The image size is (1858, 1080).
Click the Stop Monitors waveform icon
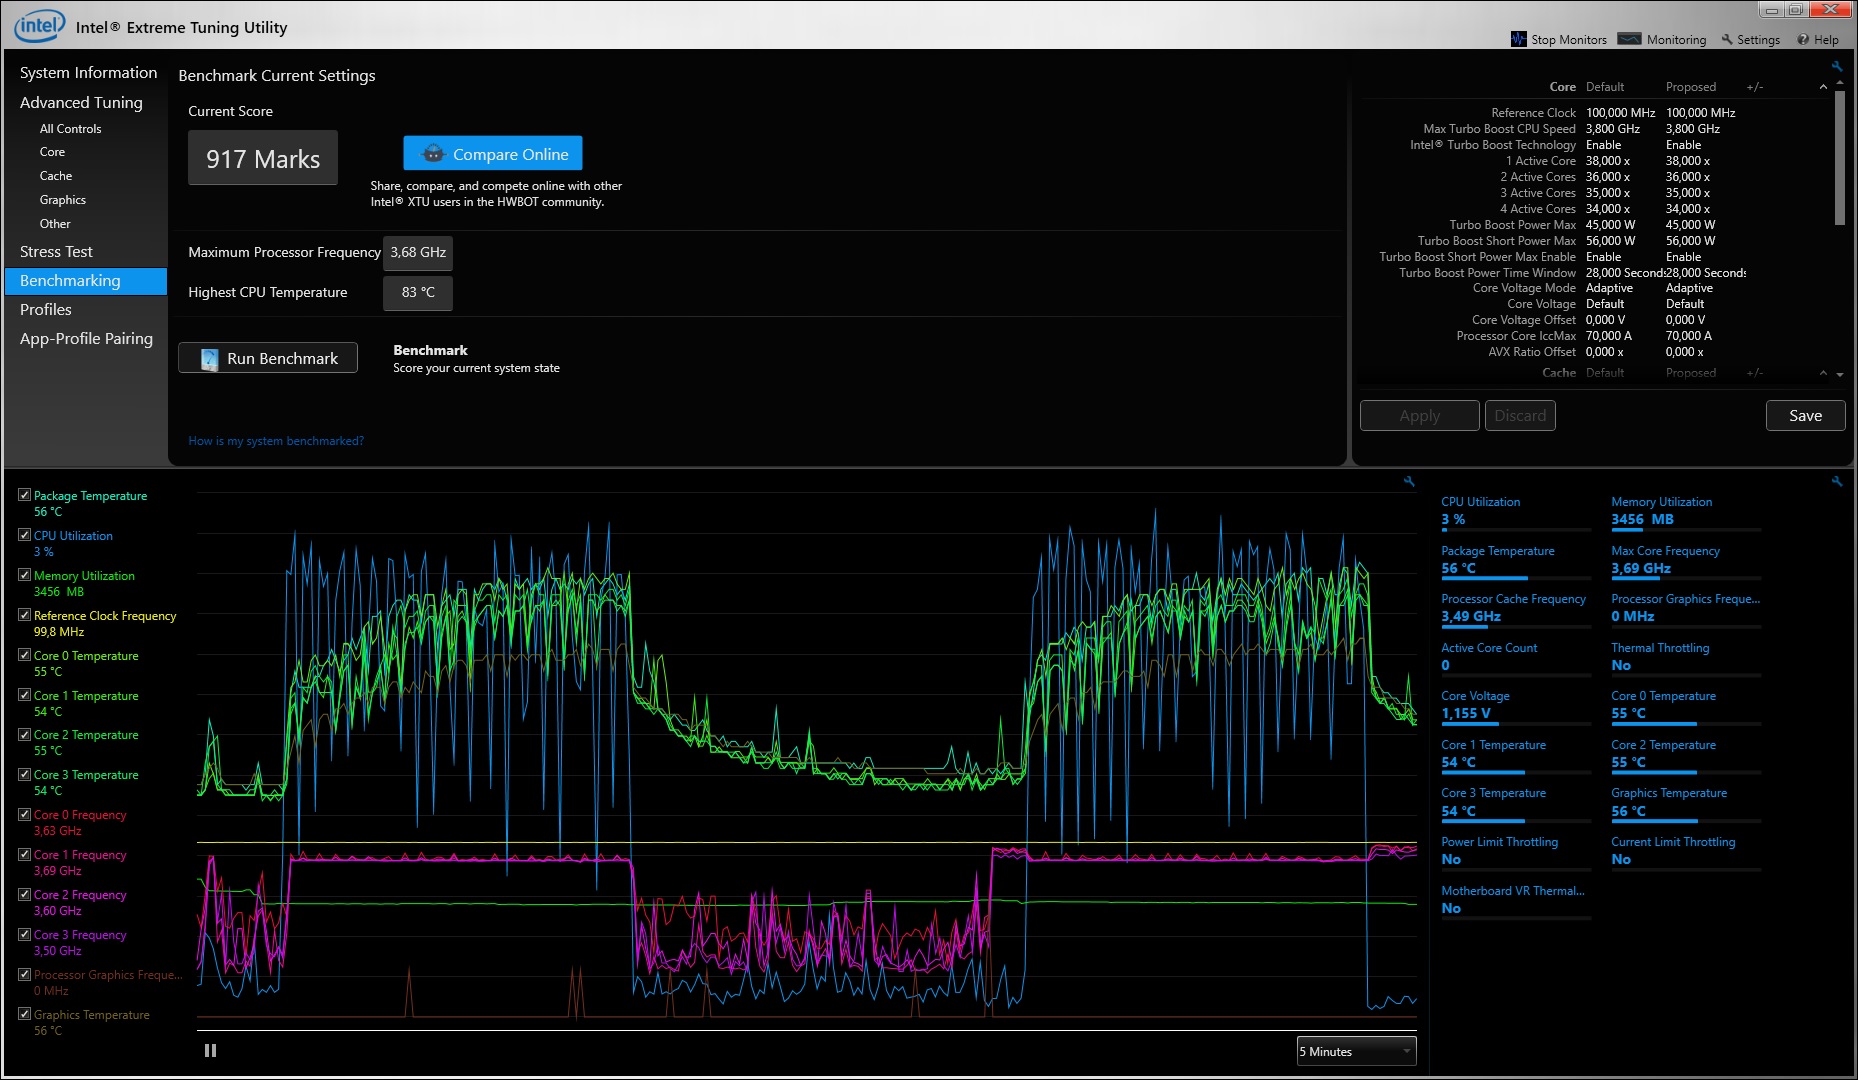point(1519,39)
